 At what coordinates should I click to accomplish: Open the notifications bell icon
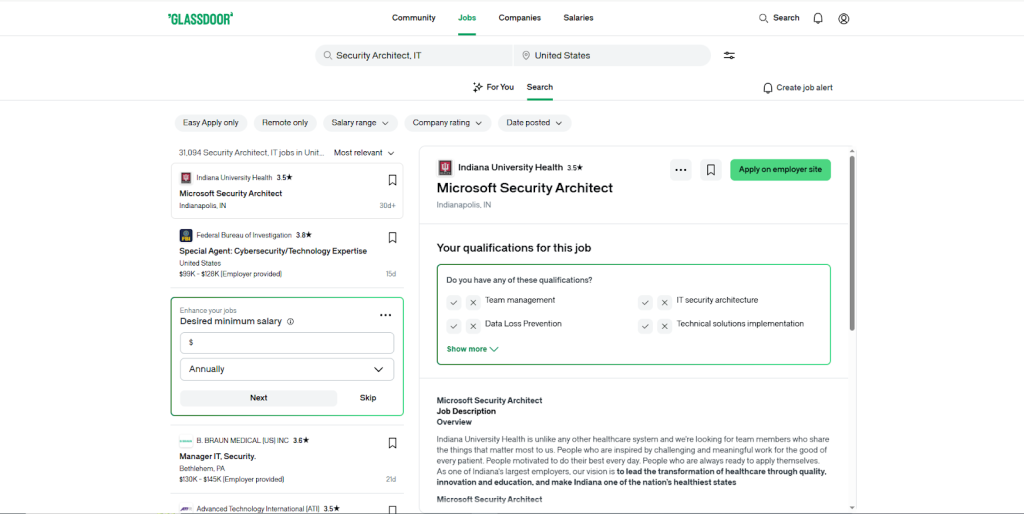(x=818, y=18)
